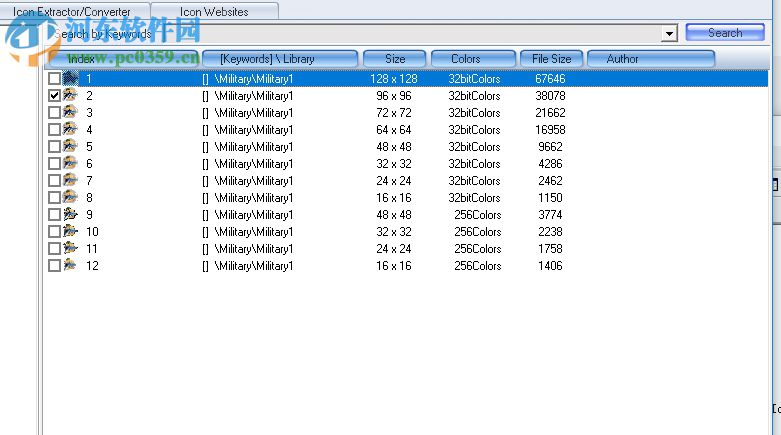Click the Military icon in row 6
The width and height of the screenshot is (781, 435).
70,163
